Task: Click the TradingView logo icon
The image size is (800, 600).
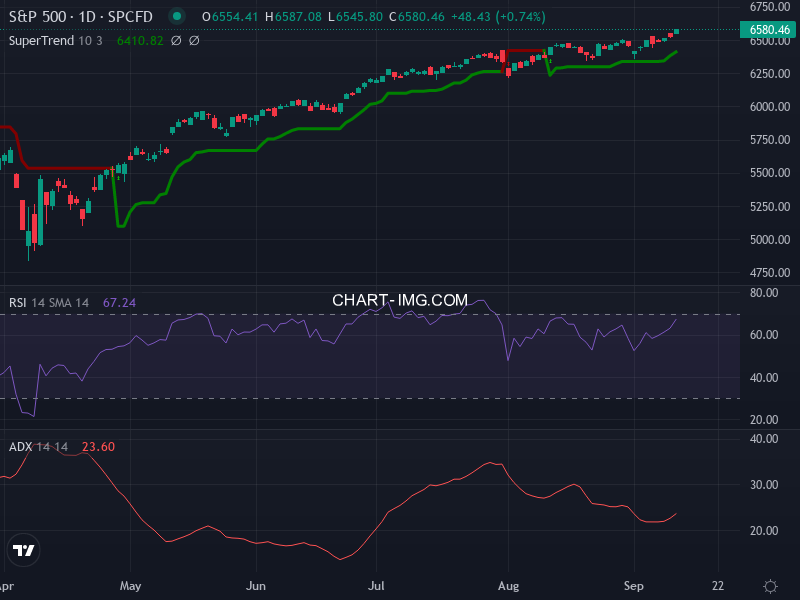Action: point(23,550)
